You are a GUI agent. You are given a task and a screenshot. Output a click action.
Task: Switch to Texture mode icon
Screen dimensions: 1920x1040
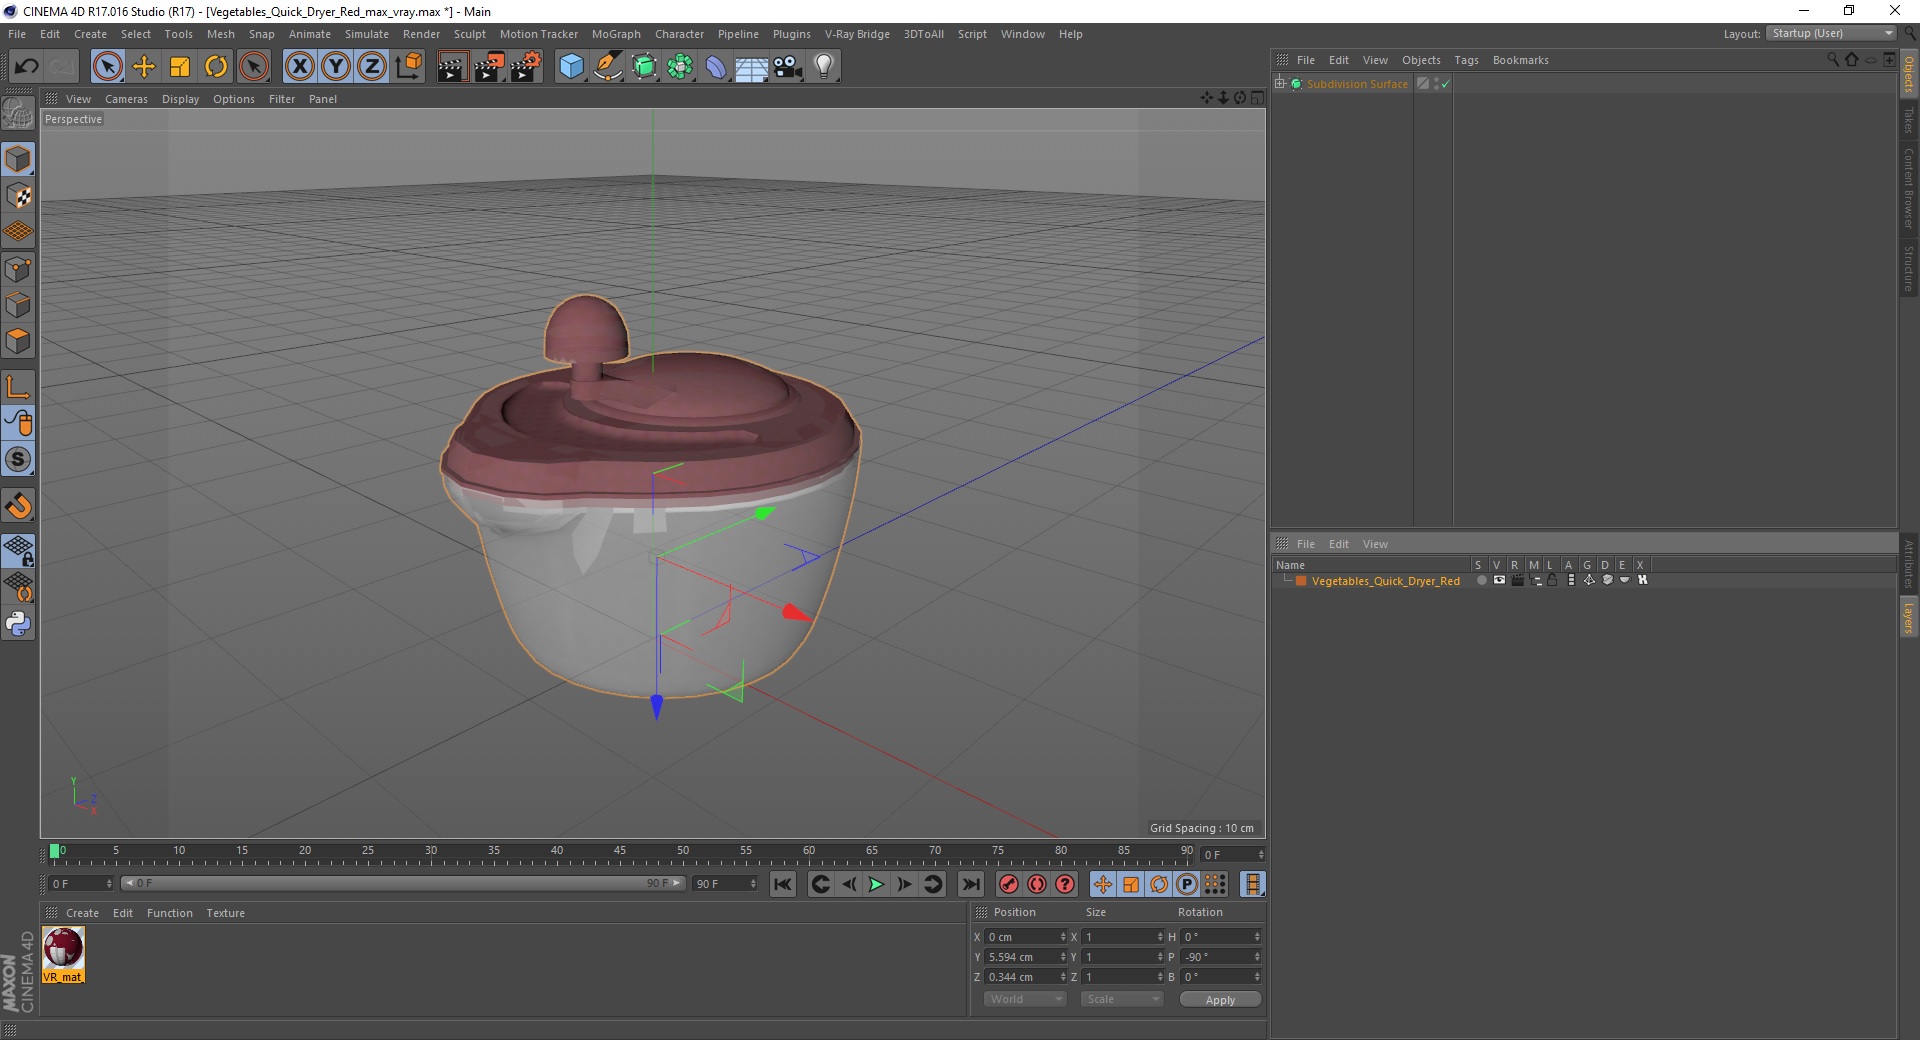pyautogui.click(x=18, y=196)
